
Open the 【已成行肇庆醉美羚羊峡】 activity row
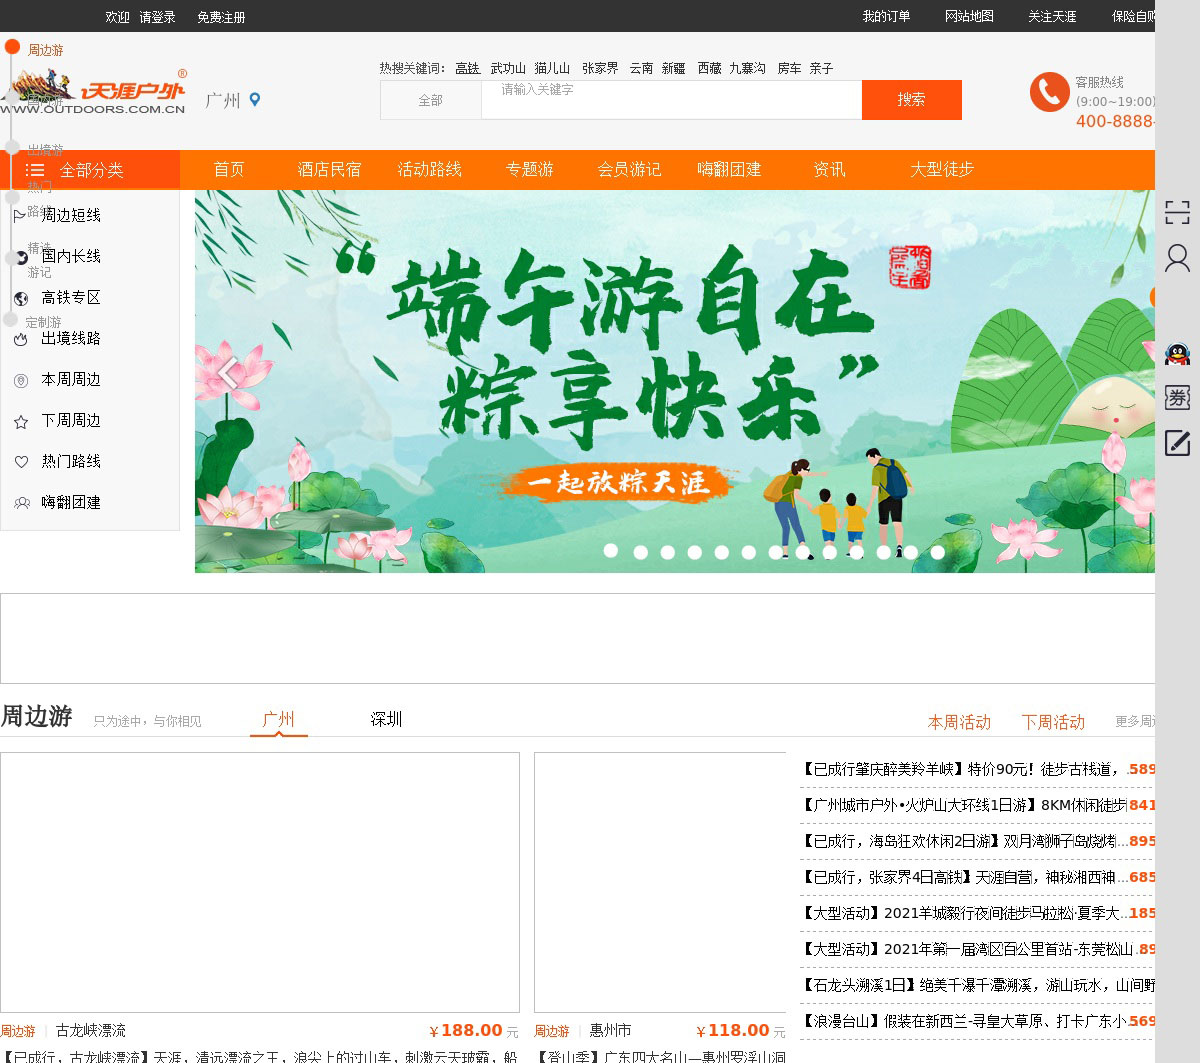coord(977,770)
